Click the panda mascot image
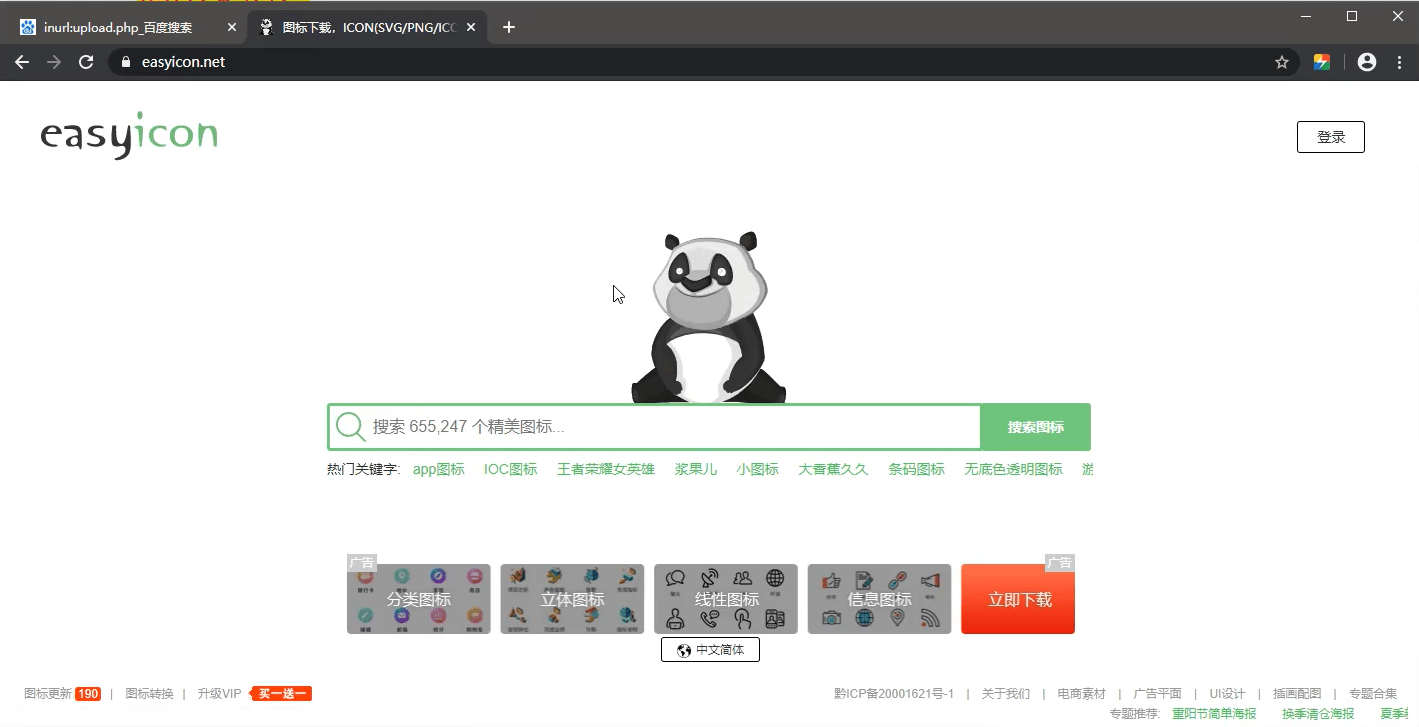The image size is (1419, 727). tap(709, 317)
